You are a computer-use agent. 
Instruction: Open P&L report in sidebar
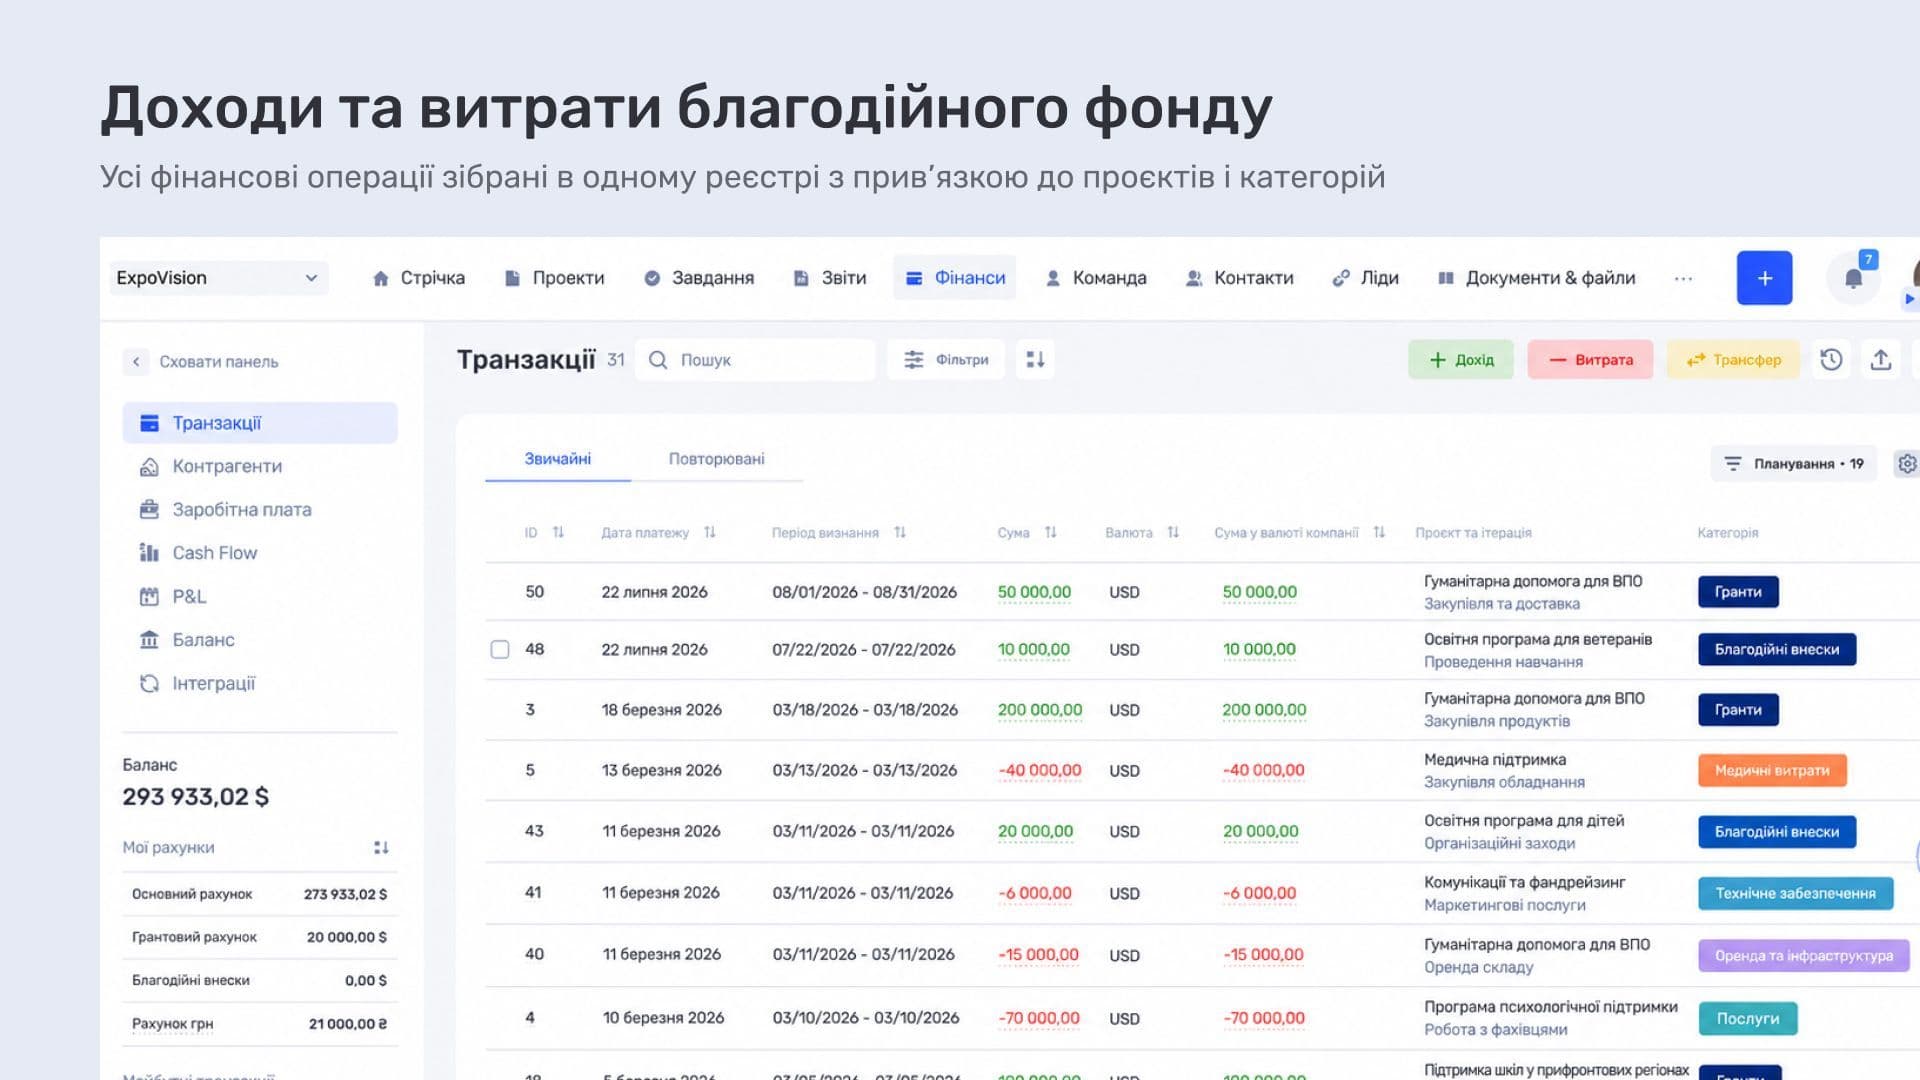click(260, 597)
